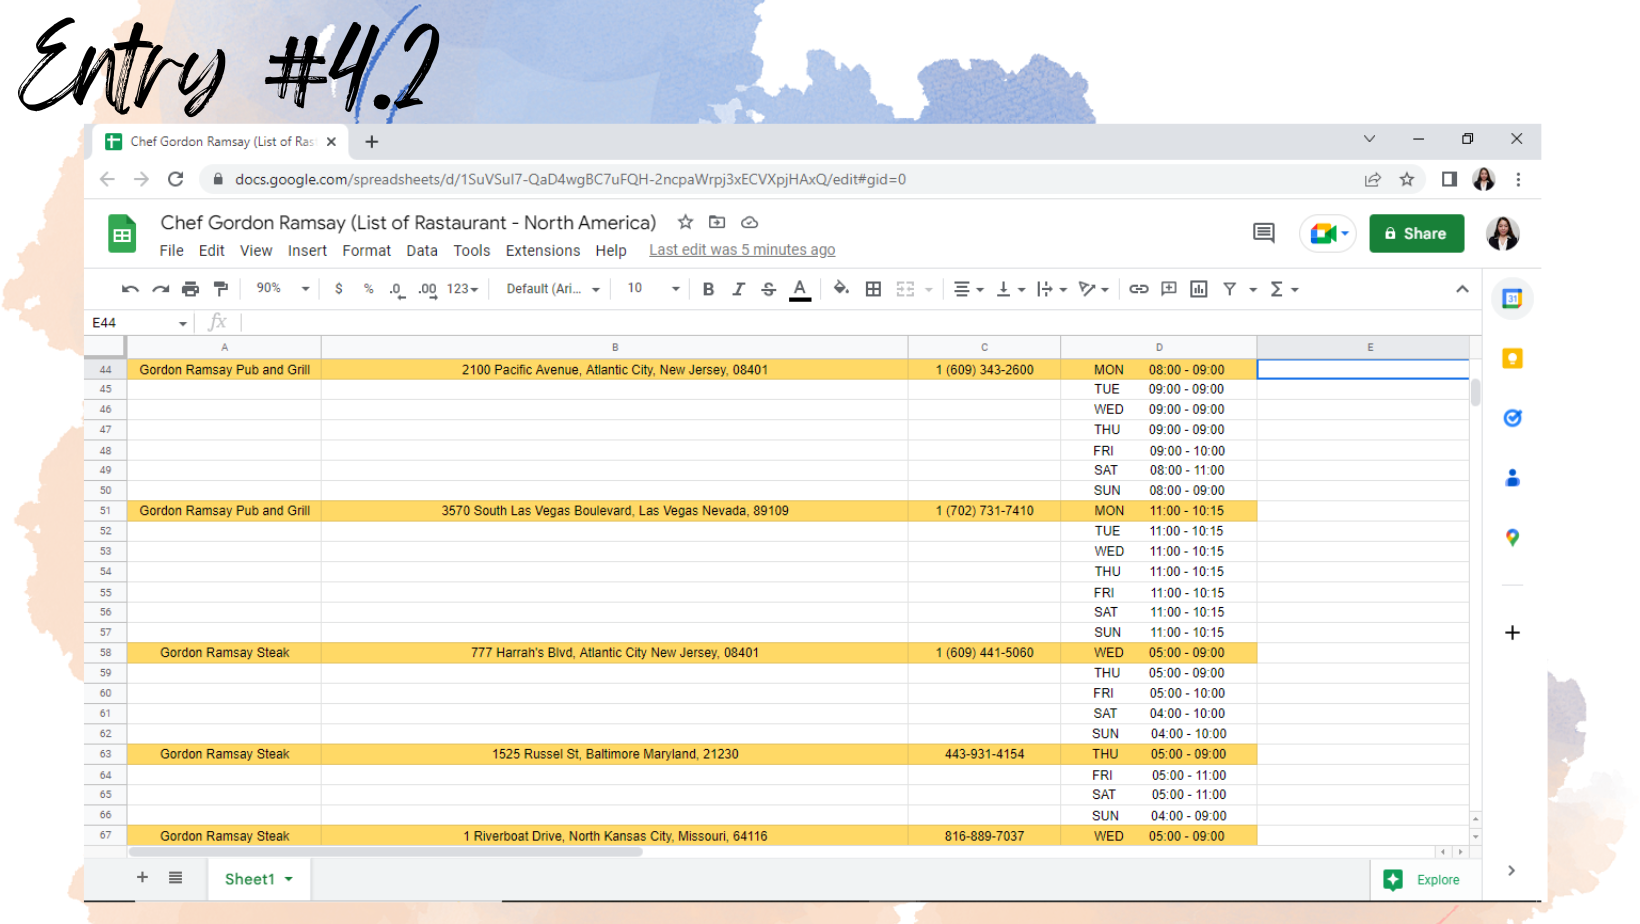Click the Redo arrow in the toolbar

(x=160, y=289)
